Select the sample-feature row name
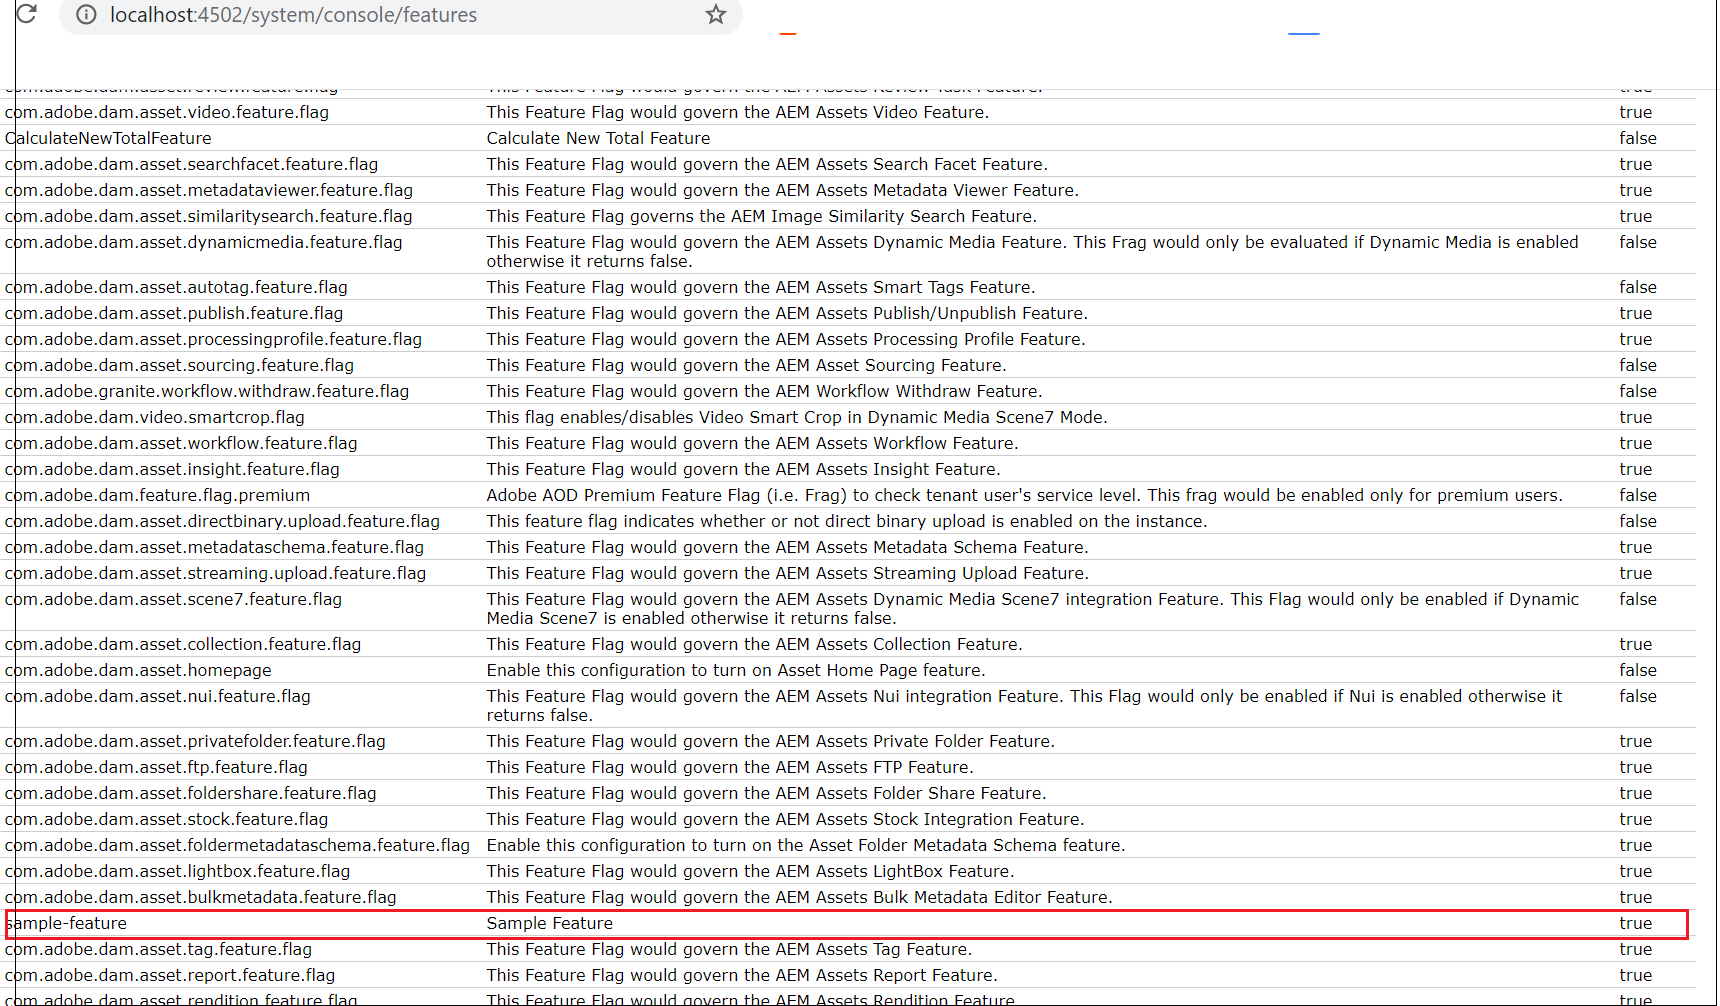The image size is (1720, 1006). pyautogui.click(x=66, y=923)
